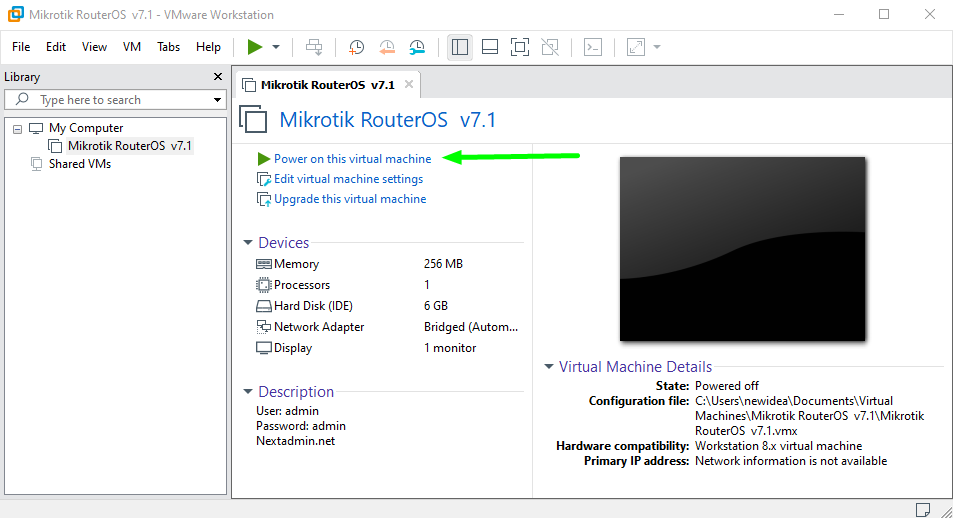
Task: Power on this virtual machine link
Action: click(x=352, y=159)
